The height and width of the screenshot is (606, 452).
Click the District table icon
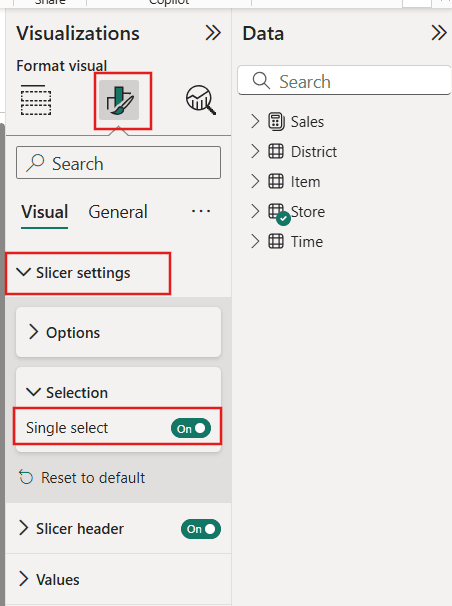click(276, 151)
